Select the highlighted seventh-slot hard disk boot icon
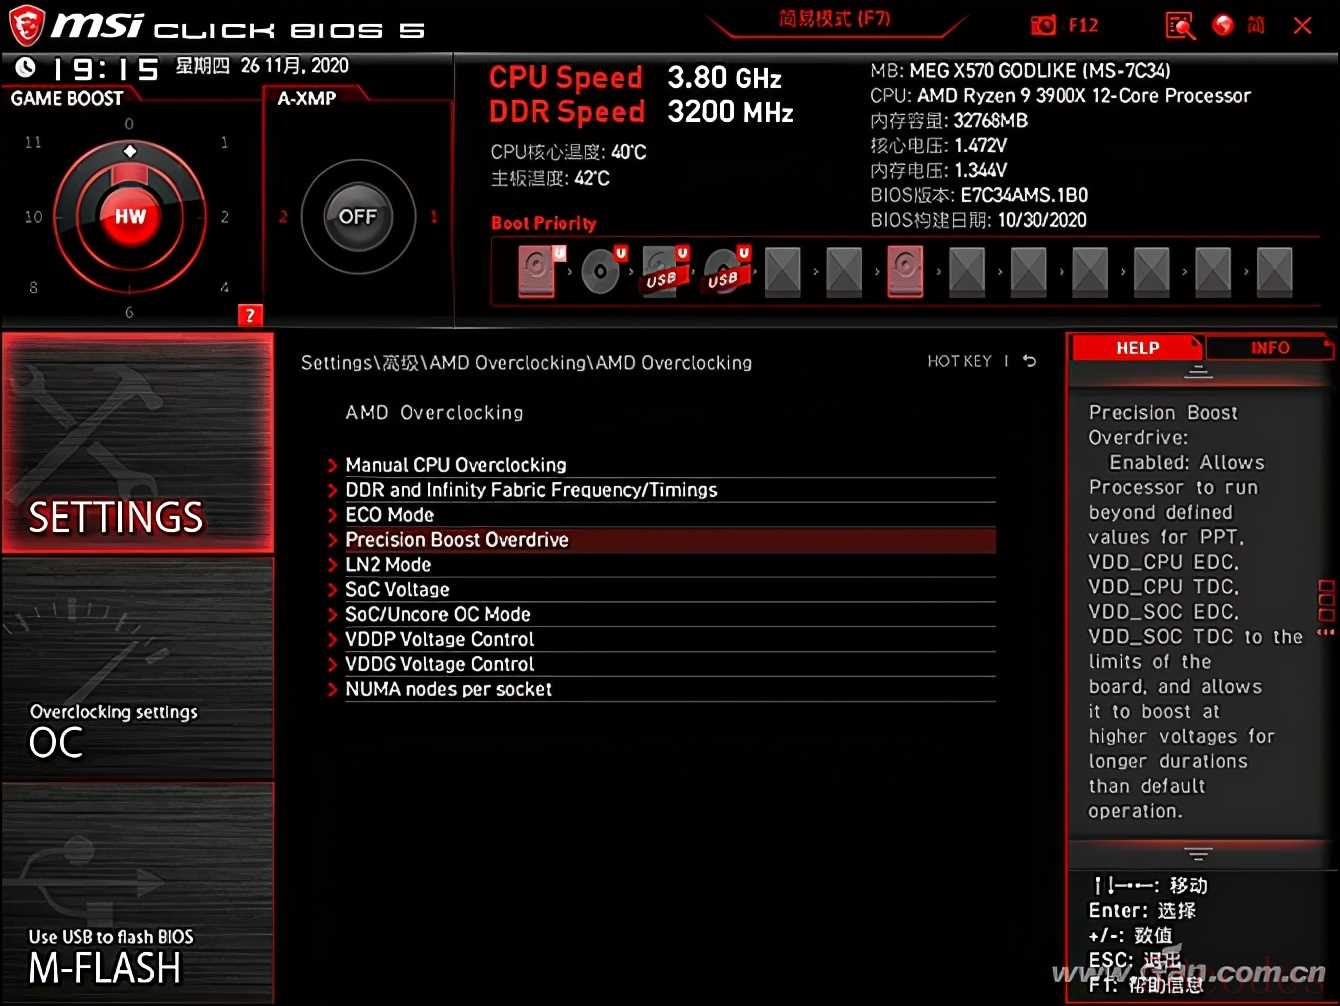Viewport: 1340px width, 1006px height. pyautogui.click(x=905, y=271)
